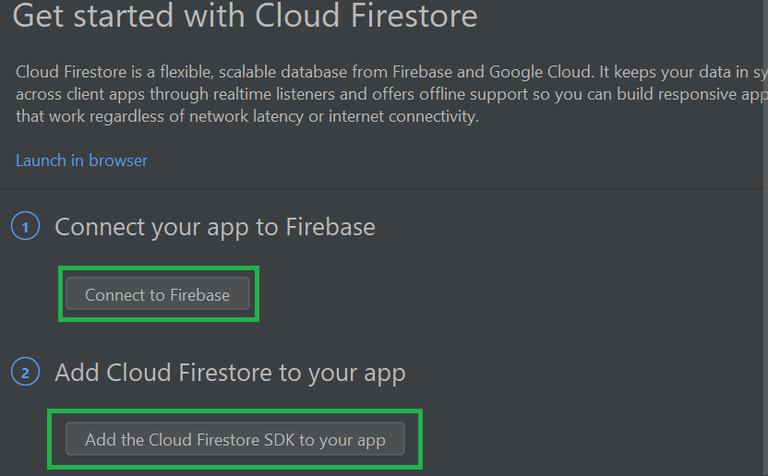Click the word Firestore in the page title

[406, 16]
